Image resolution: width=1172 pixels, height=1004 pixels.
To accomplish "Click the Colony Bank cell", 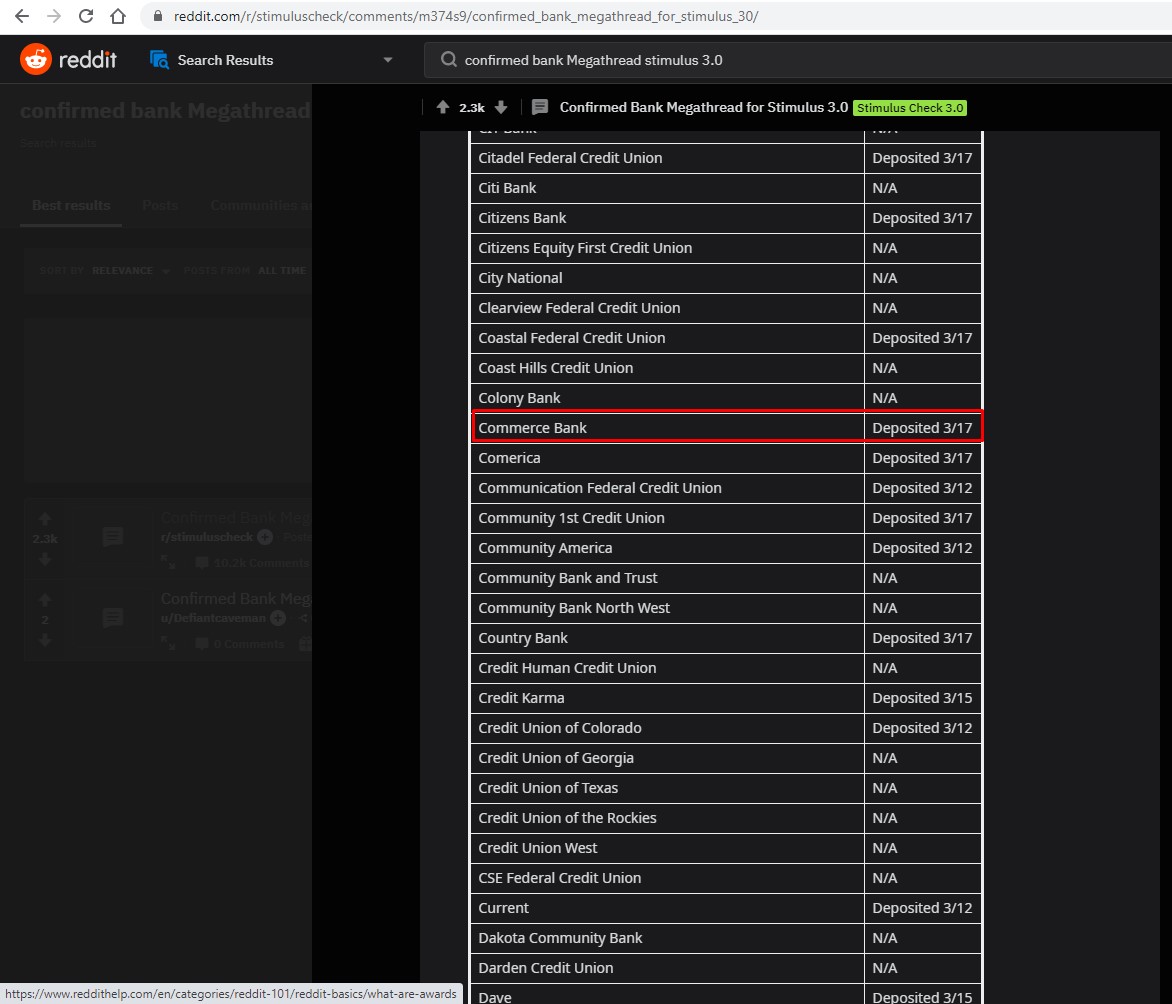I will pyautogui.click(x=667, y=398).
